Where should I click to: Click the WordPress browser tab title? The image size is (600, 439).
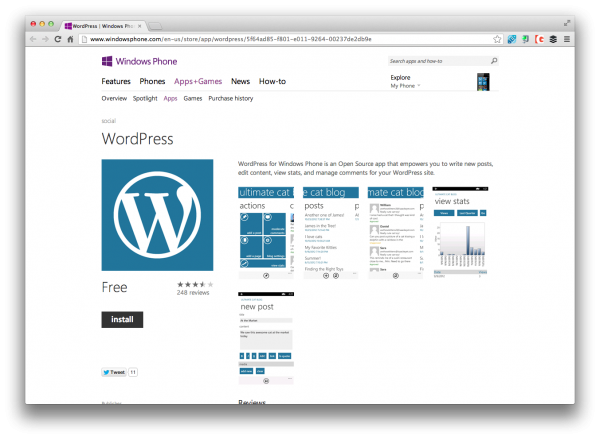(x=103, y=26)
